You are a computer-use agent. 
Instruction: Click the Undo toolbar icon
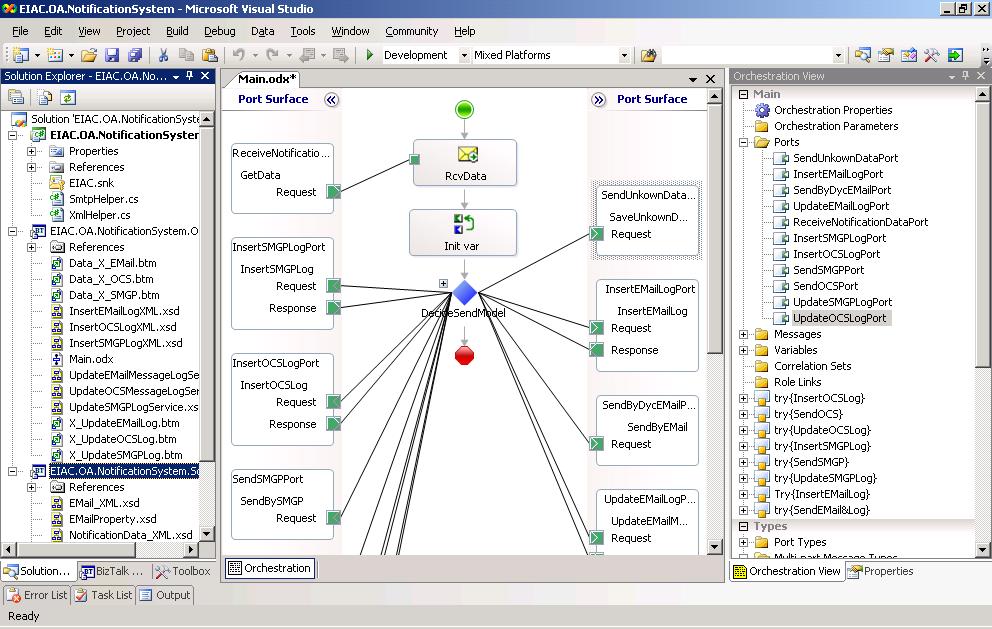[x=239, y=55]
